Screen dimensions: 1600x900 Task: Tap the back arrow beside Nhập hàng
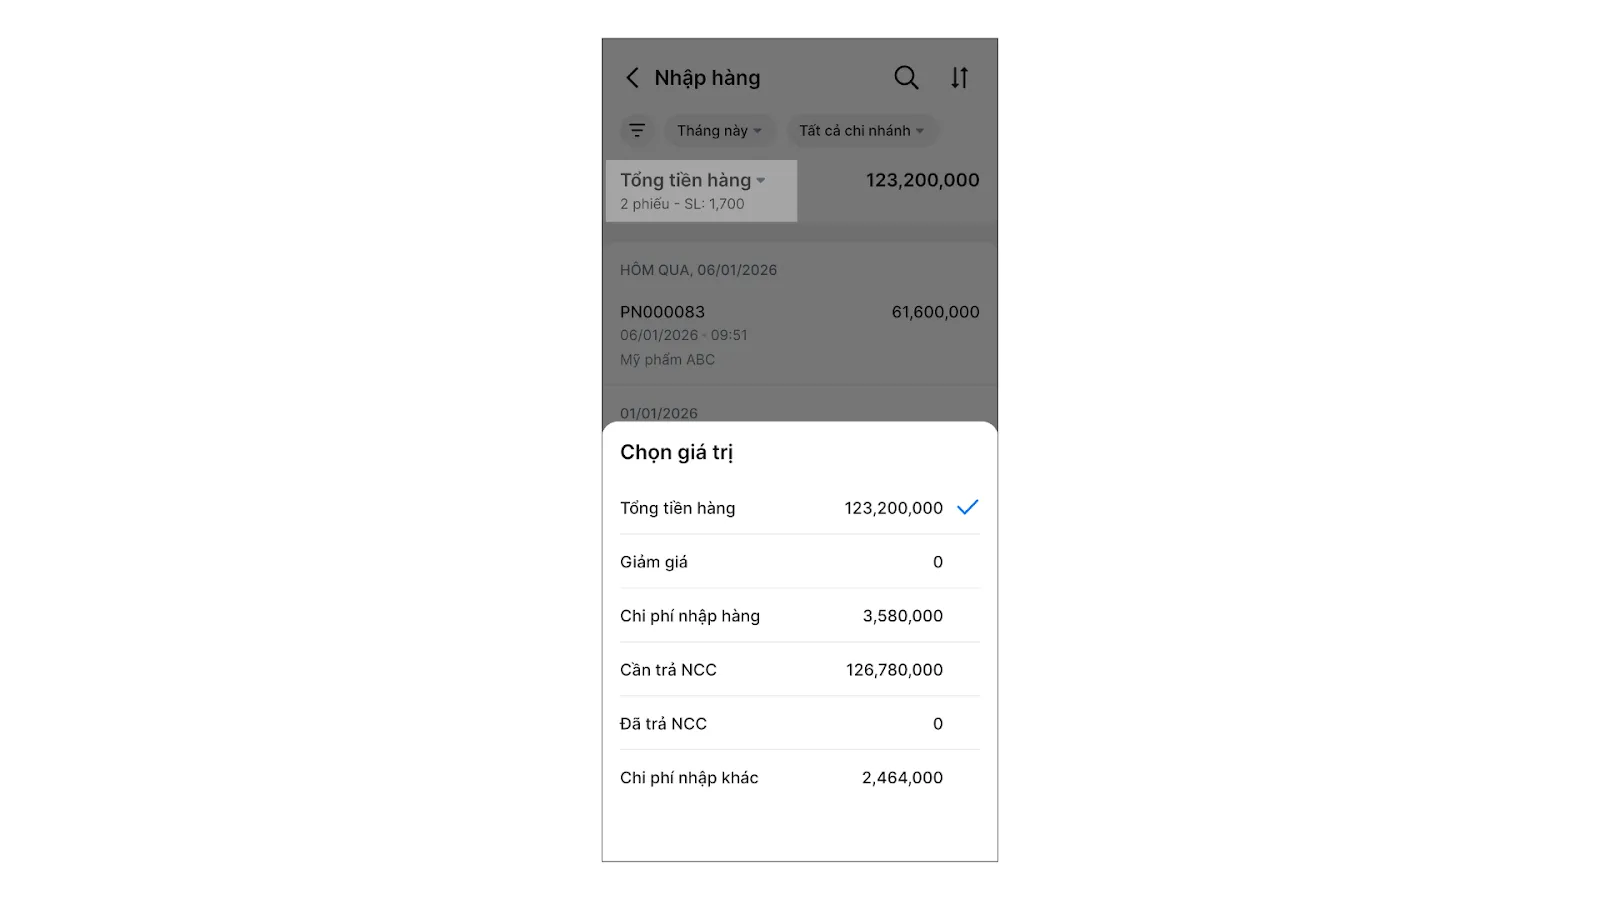click(632, 78)
